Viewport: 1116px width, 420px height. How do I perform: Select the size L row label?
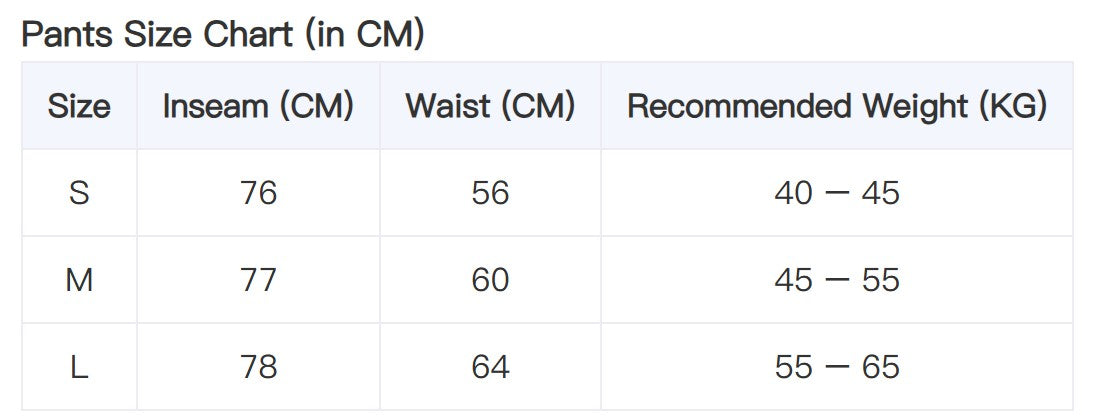coord(79,367)
